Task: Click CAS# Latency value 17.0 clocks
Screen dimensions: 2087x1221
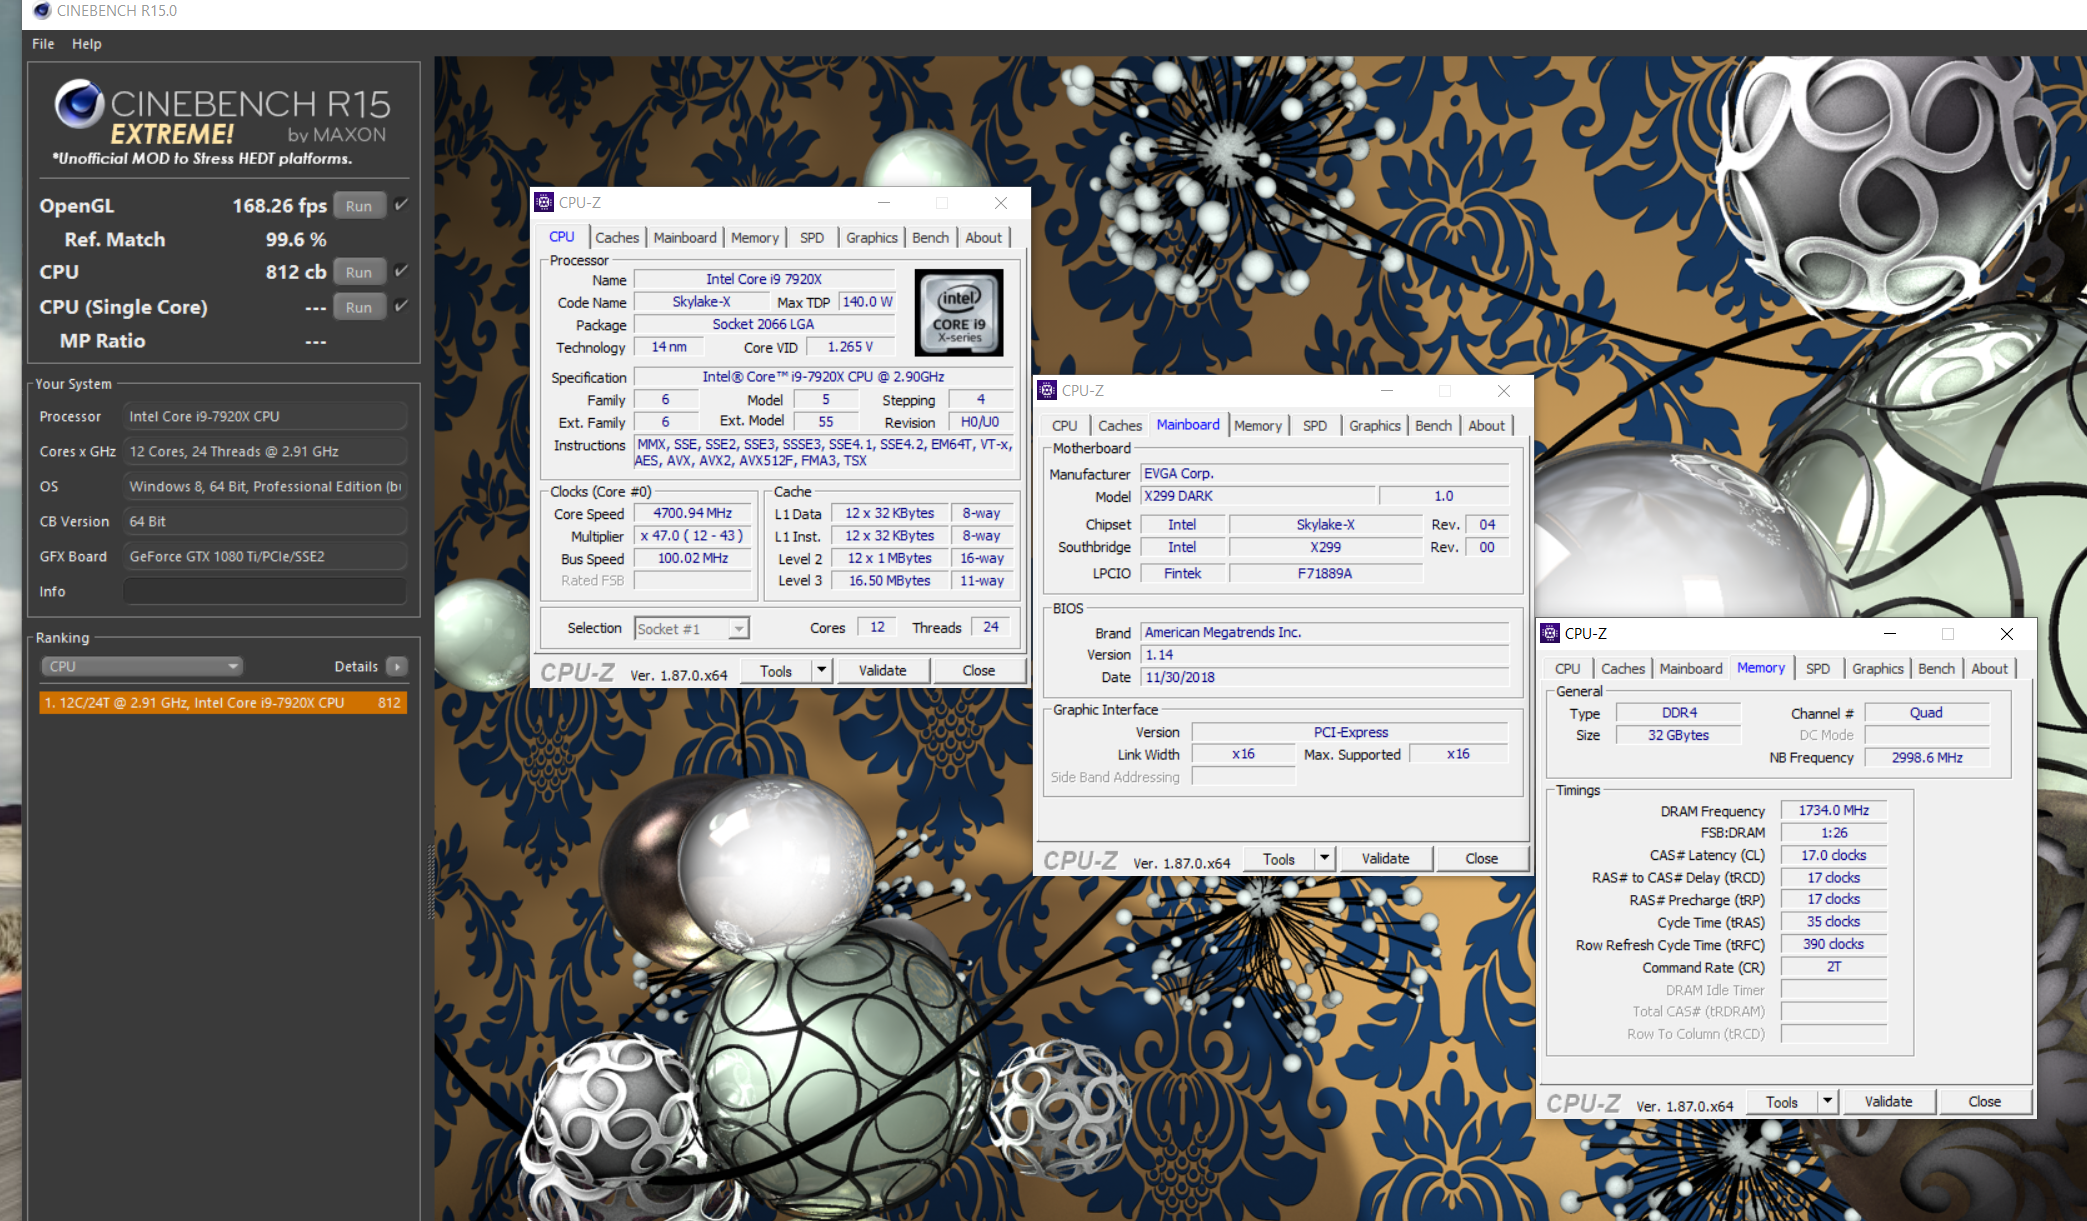Action: pyautogui.click(x=1833, y=856)
